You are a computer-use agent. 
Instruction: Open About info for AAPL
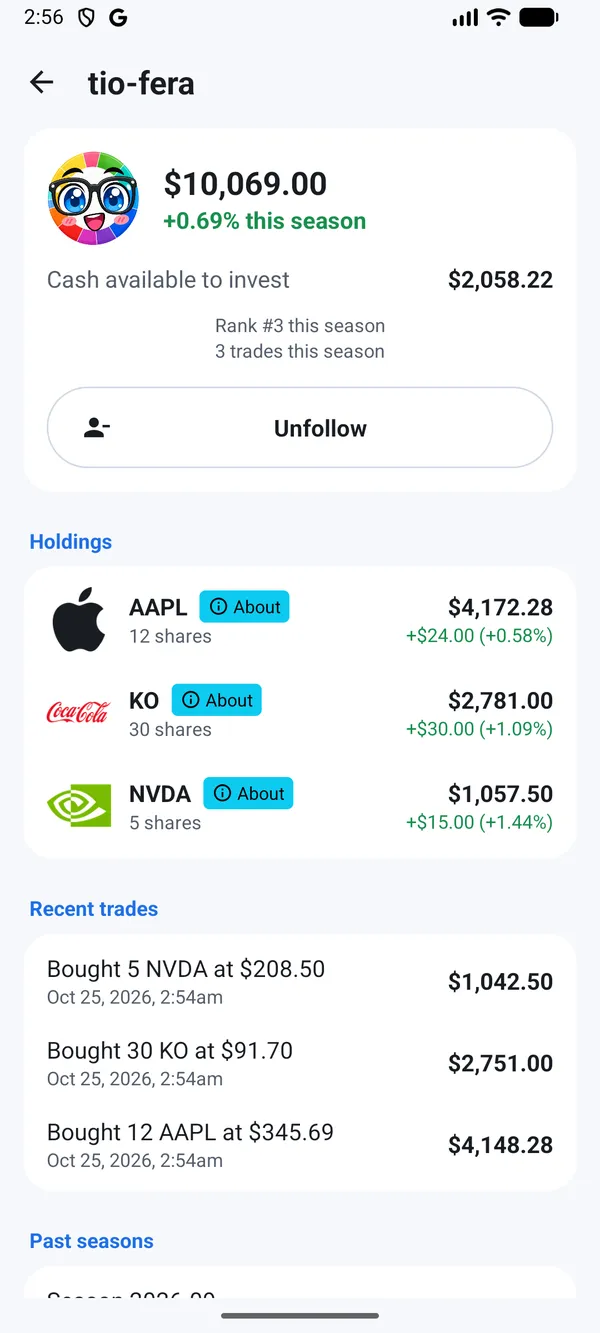coord(245,607)
